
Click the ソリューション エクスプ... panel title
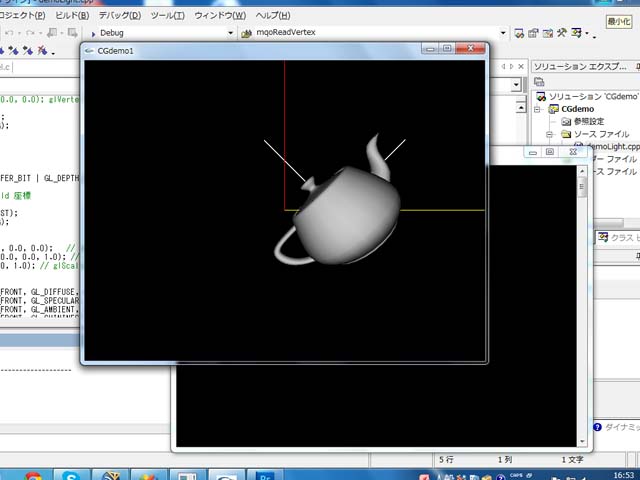click(580, 67)
